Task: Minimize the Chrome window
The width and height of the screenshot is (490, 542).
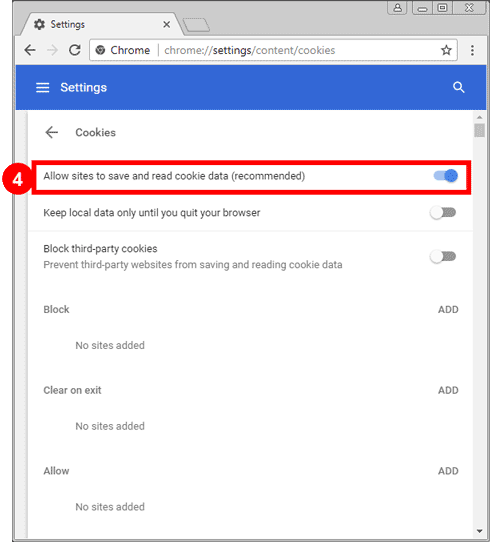Action: pos(422,8)
